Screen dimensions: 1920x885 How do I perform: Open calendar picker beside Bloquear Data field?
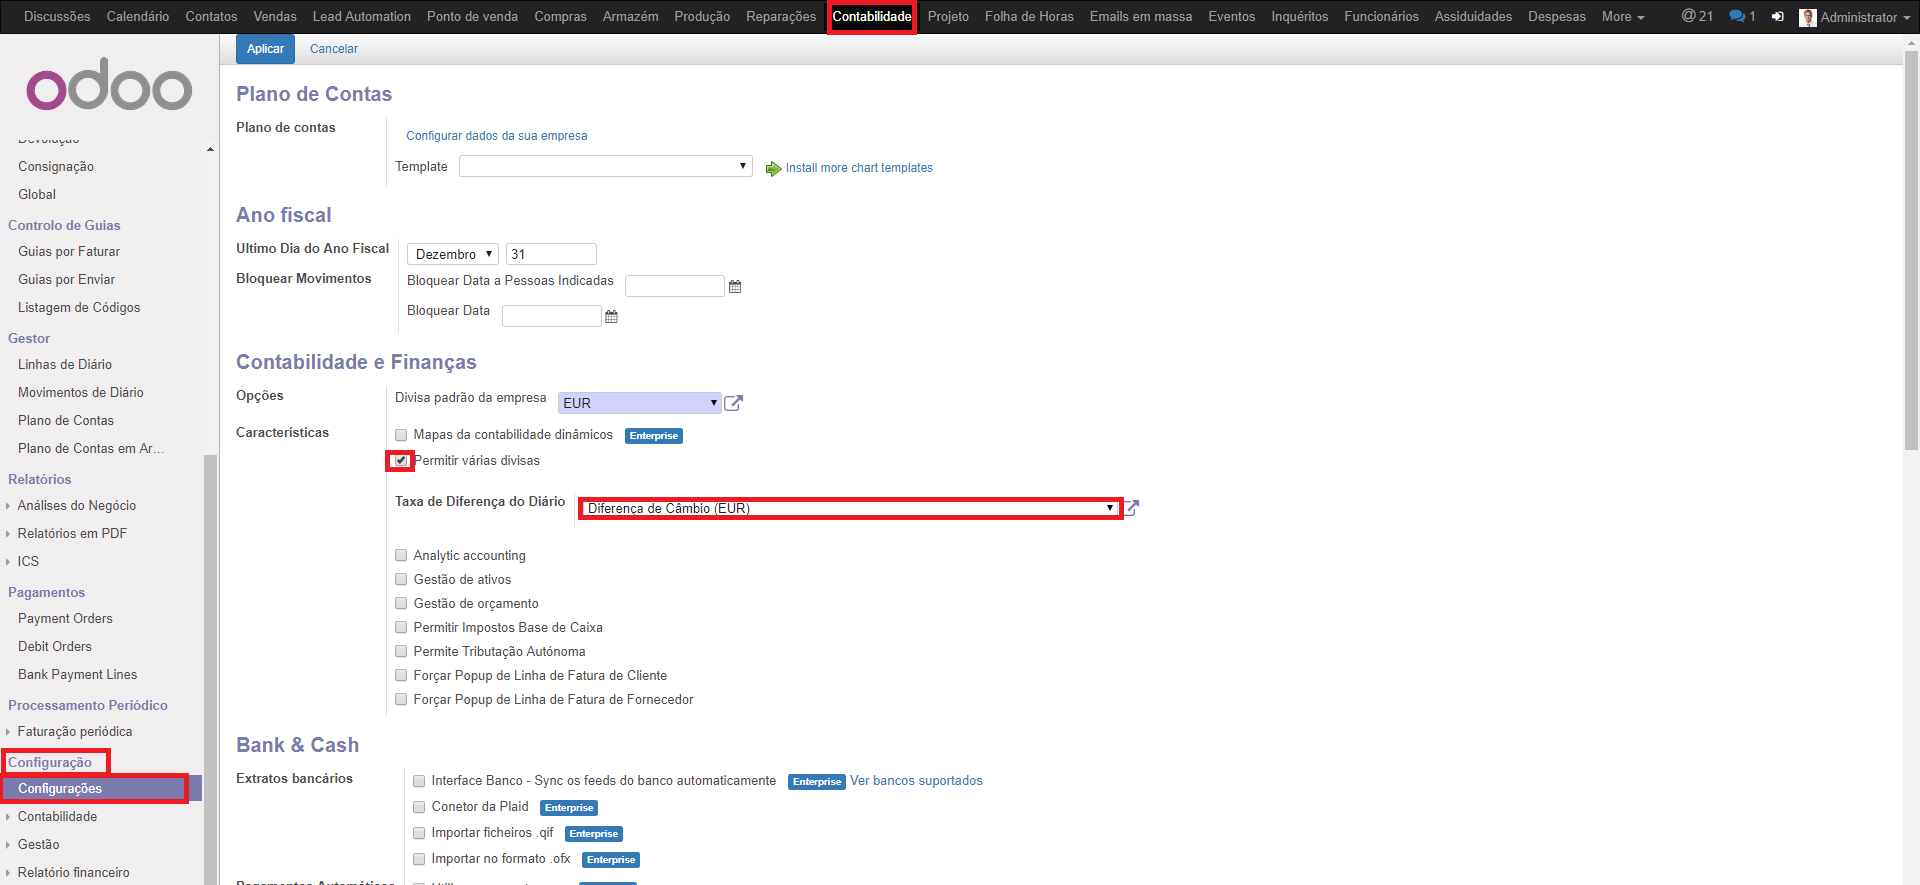tap(612, 317)
